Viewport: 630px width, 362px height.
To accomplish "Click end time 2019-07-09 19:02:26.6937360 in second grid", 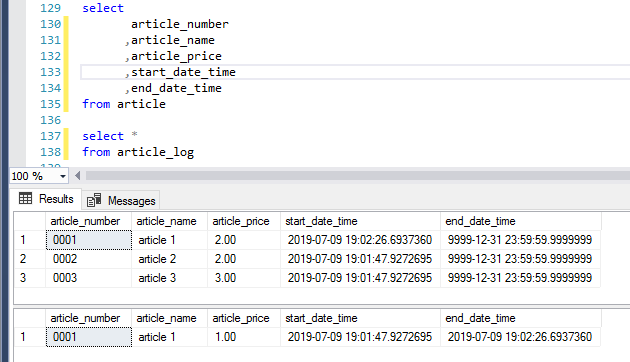I will [x=521, y=337].
